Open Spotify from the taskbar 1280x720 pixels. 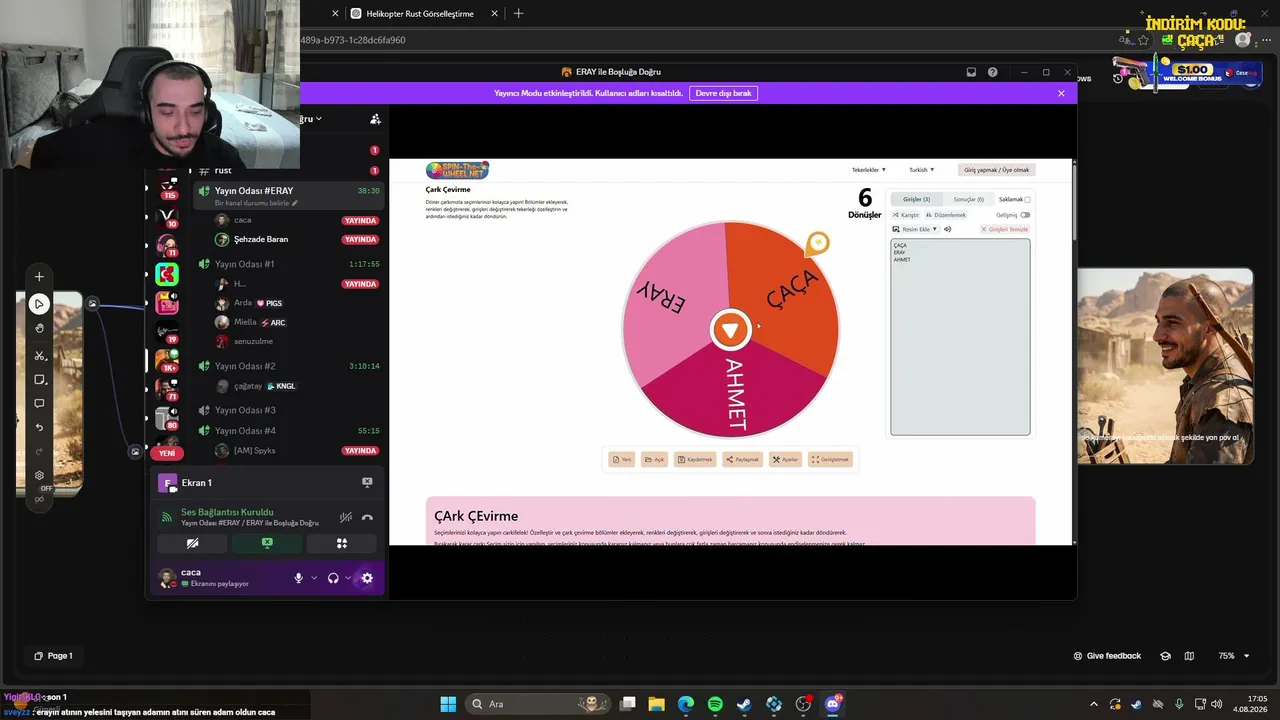tap(715, 704)
